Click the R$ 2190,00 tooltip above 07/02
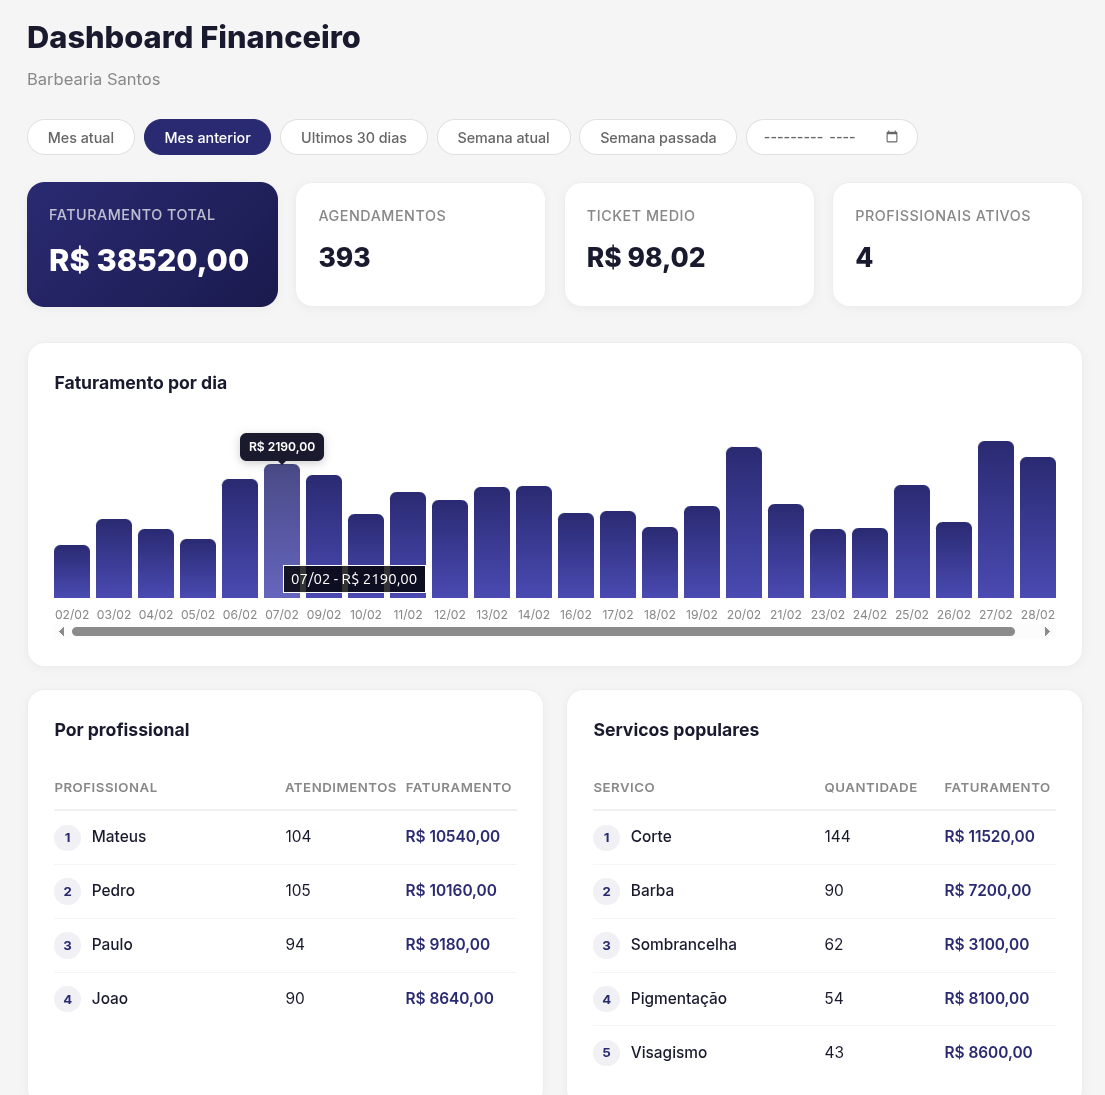Screen dimensions: 1105x1095 pyautogui.click(x=281, y=447)
